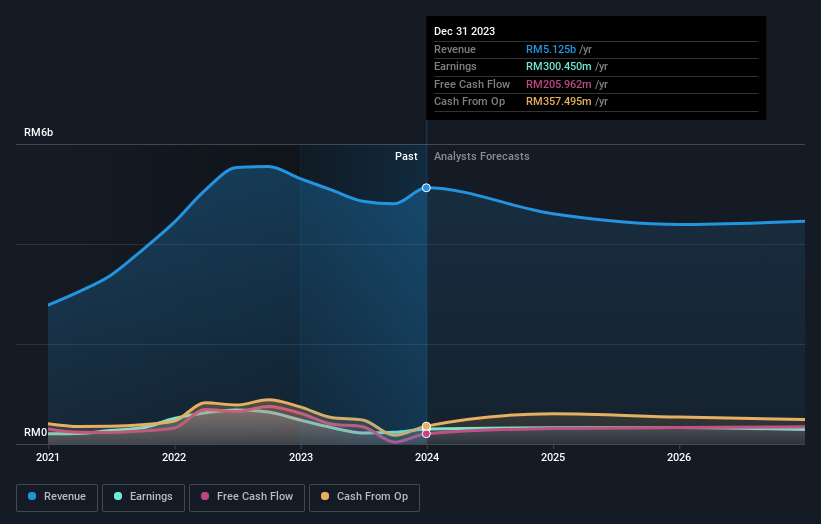Screen dimensions: 821x524
Task: Toggle the Cash From Op legend series
Action: pos(364,497)
